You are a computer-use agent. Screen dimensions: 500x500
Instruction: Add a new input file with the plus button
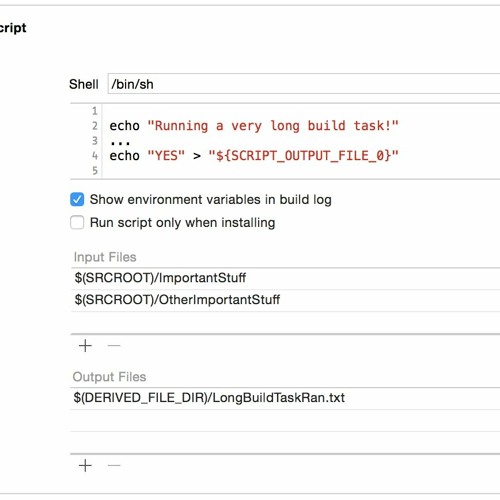click(x=85, y=346)
